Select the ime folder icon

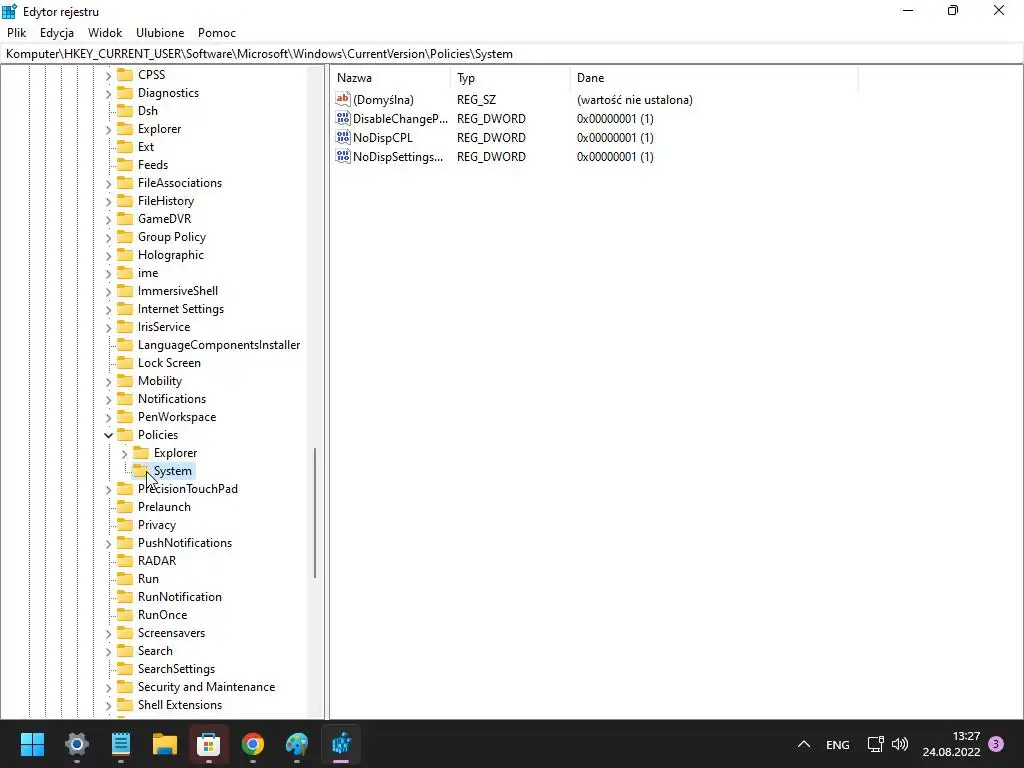point(125,273)
